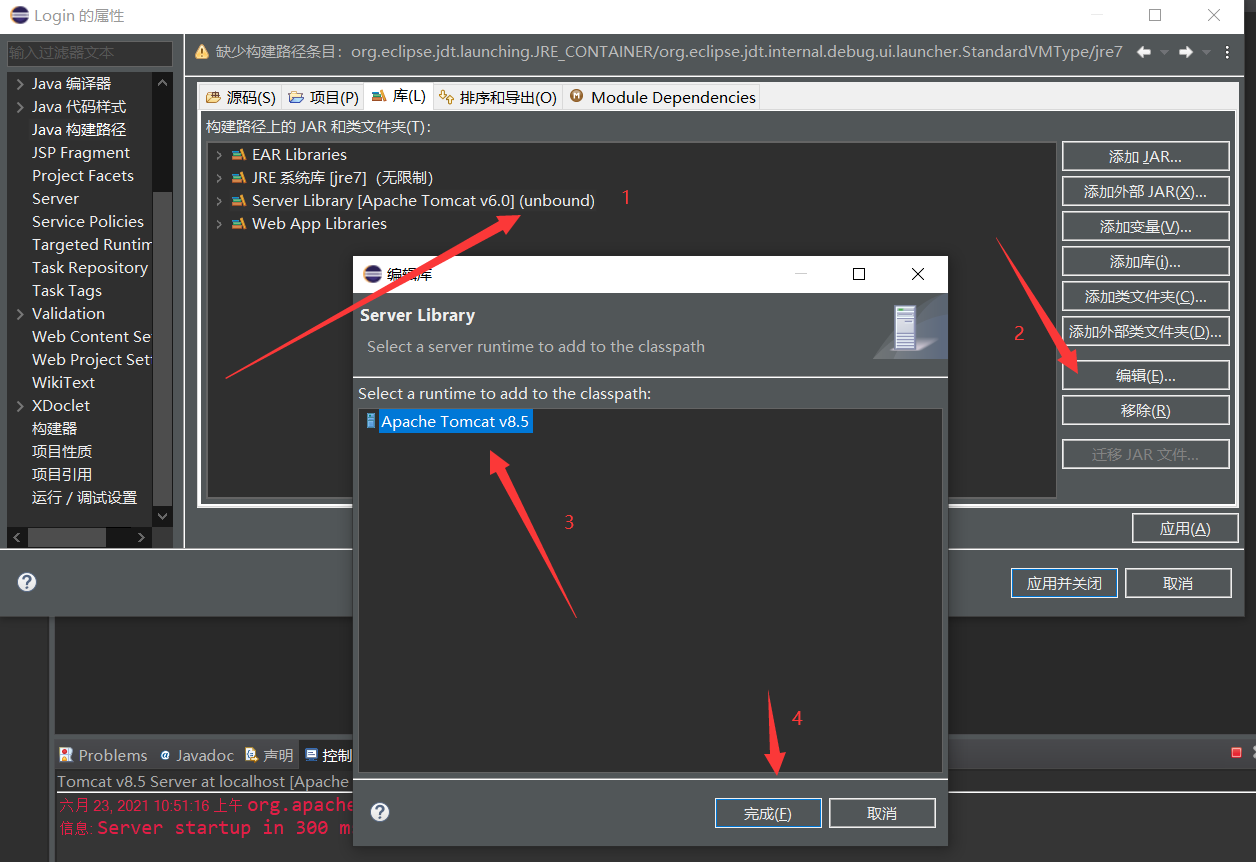Screen dimensions: 1256x862
Task: Click the red terminate icon in the console toolbar
Action: [x=1237, y=752]
